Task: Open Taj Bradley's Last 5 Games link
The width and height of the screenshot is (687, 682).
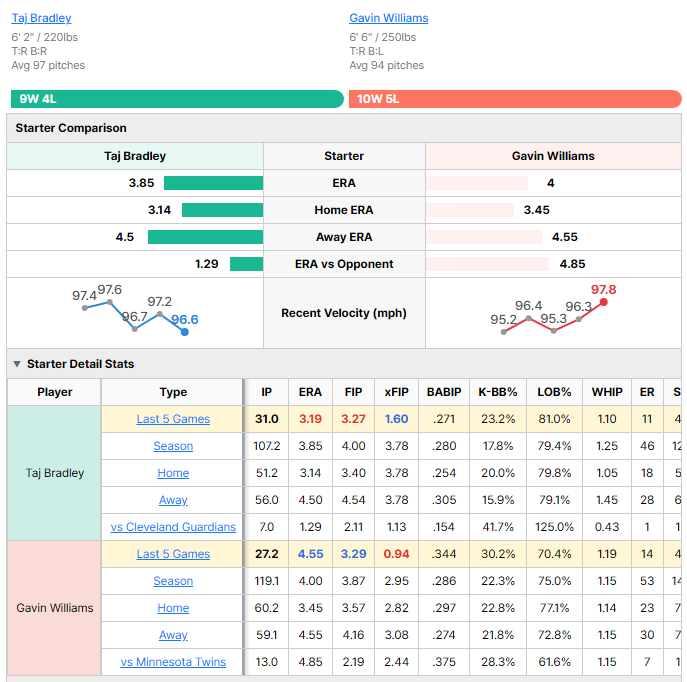Action: [x=173, y=419]
